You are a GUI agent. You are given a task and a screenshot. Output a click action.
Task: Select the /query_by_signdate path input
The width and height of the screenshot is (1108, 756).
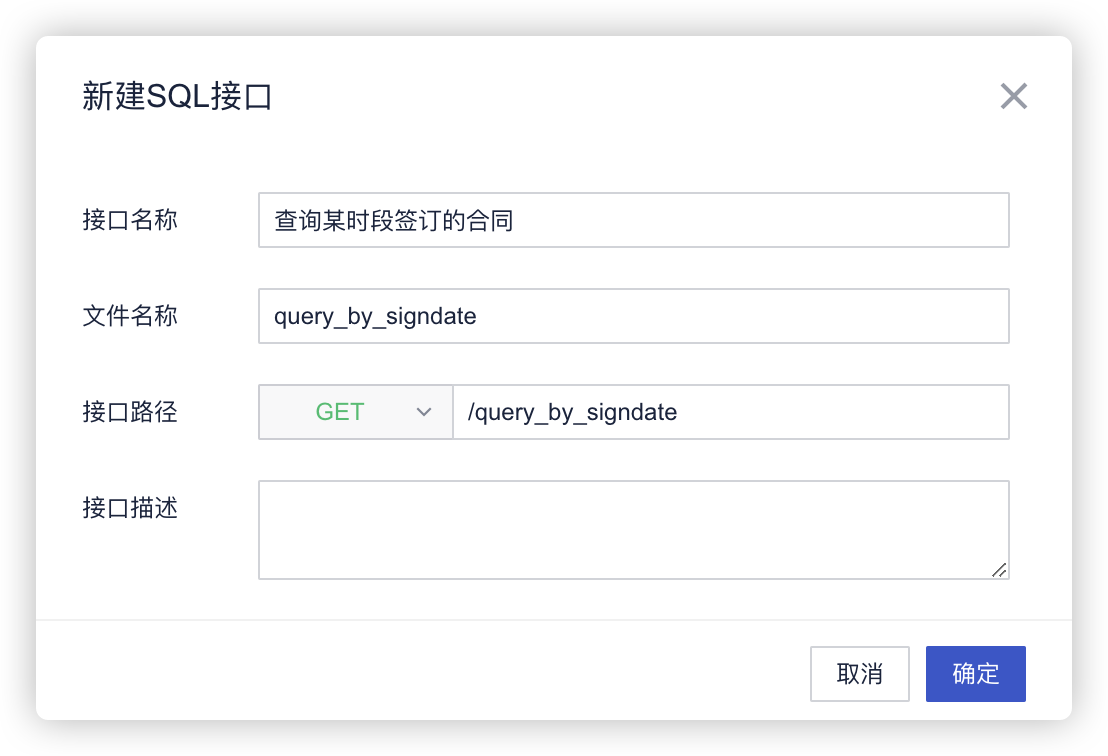(730, 412)
